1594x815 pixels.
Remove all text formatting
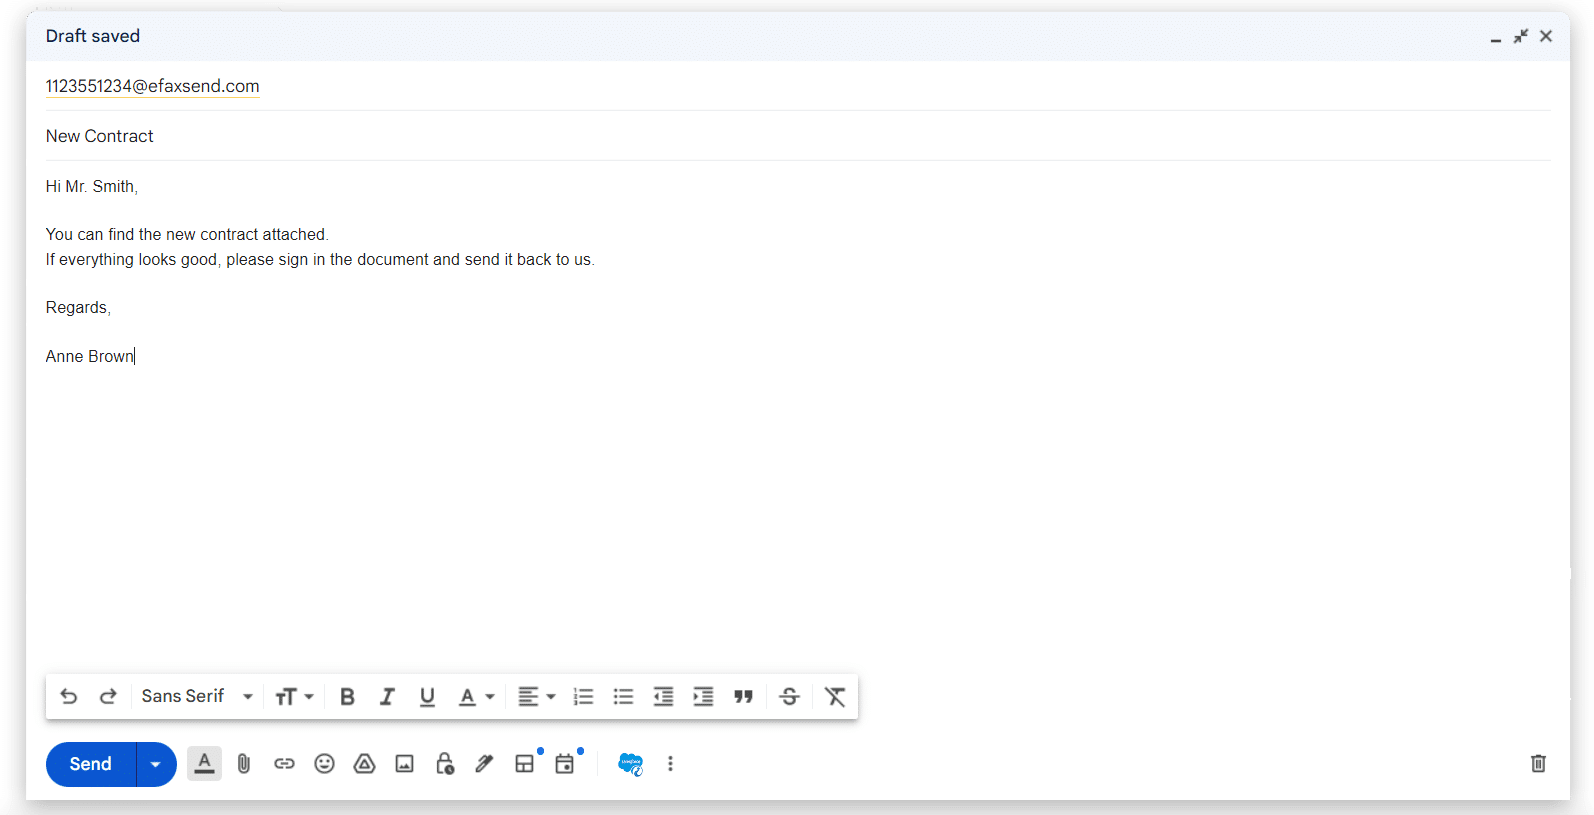(835, 696)
